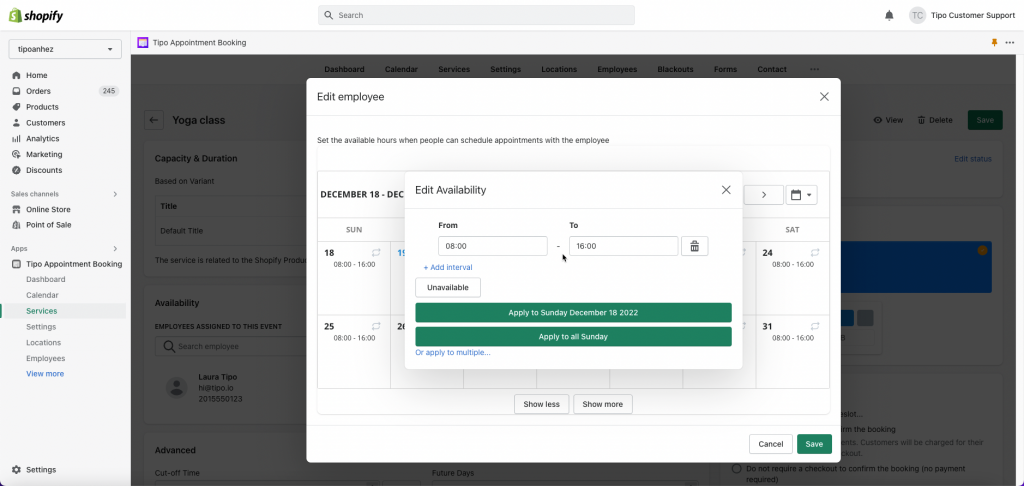Click the Shopify search bar

(476, 15)
